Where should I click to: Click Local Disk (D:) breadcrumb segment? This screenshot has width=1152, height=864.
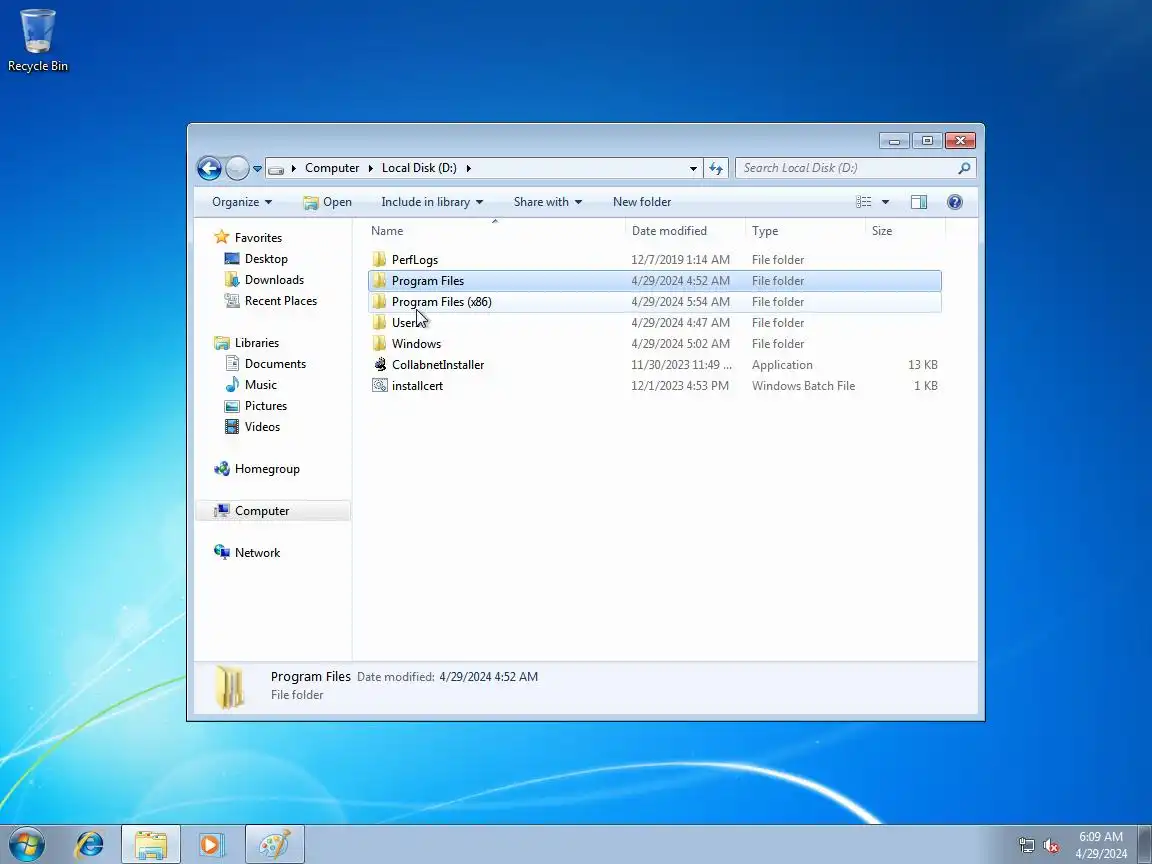click(419, 168)
